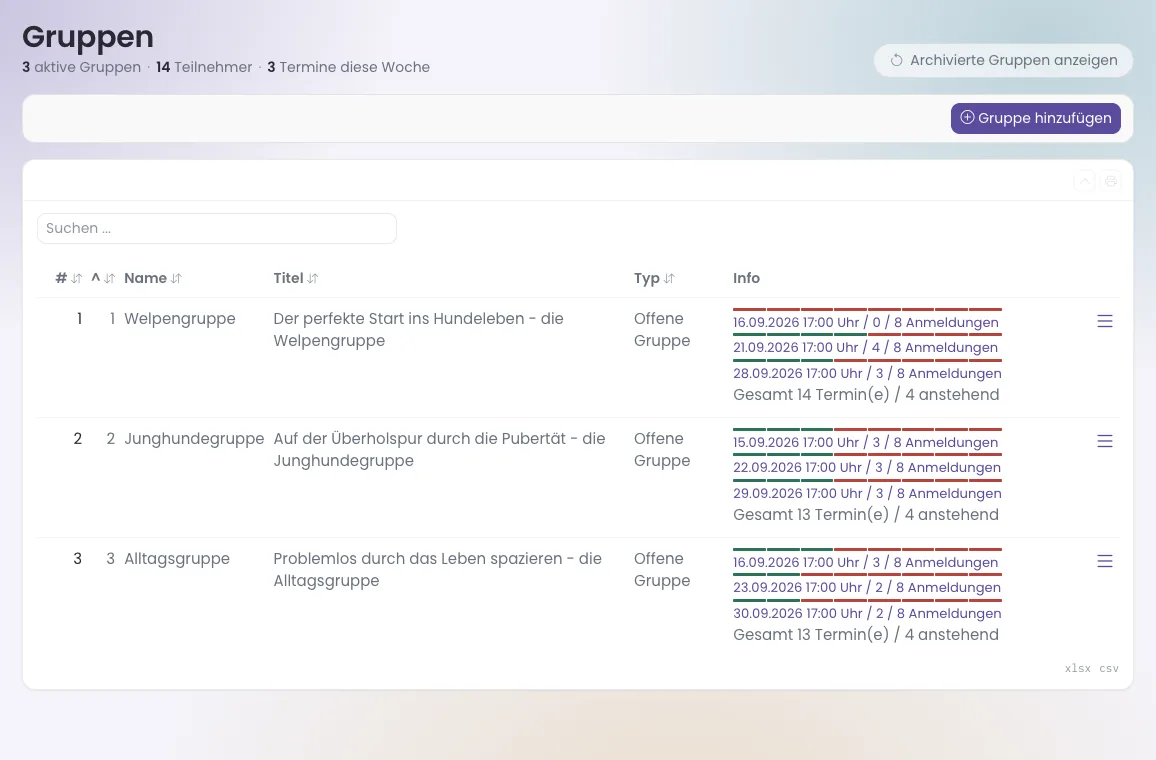The image size is (1156, 760).
Task: Click 'Offene Gruppe' in the Junghundegruppe row
Action: 662,450
